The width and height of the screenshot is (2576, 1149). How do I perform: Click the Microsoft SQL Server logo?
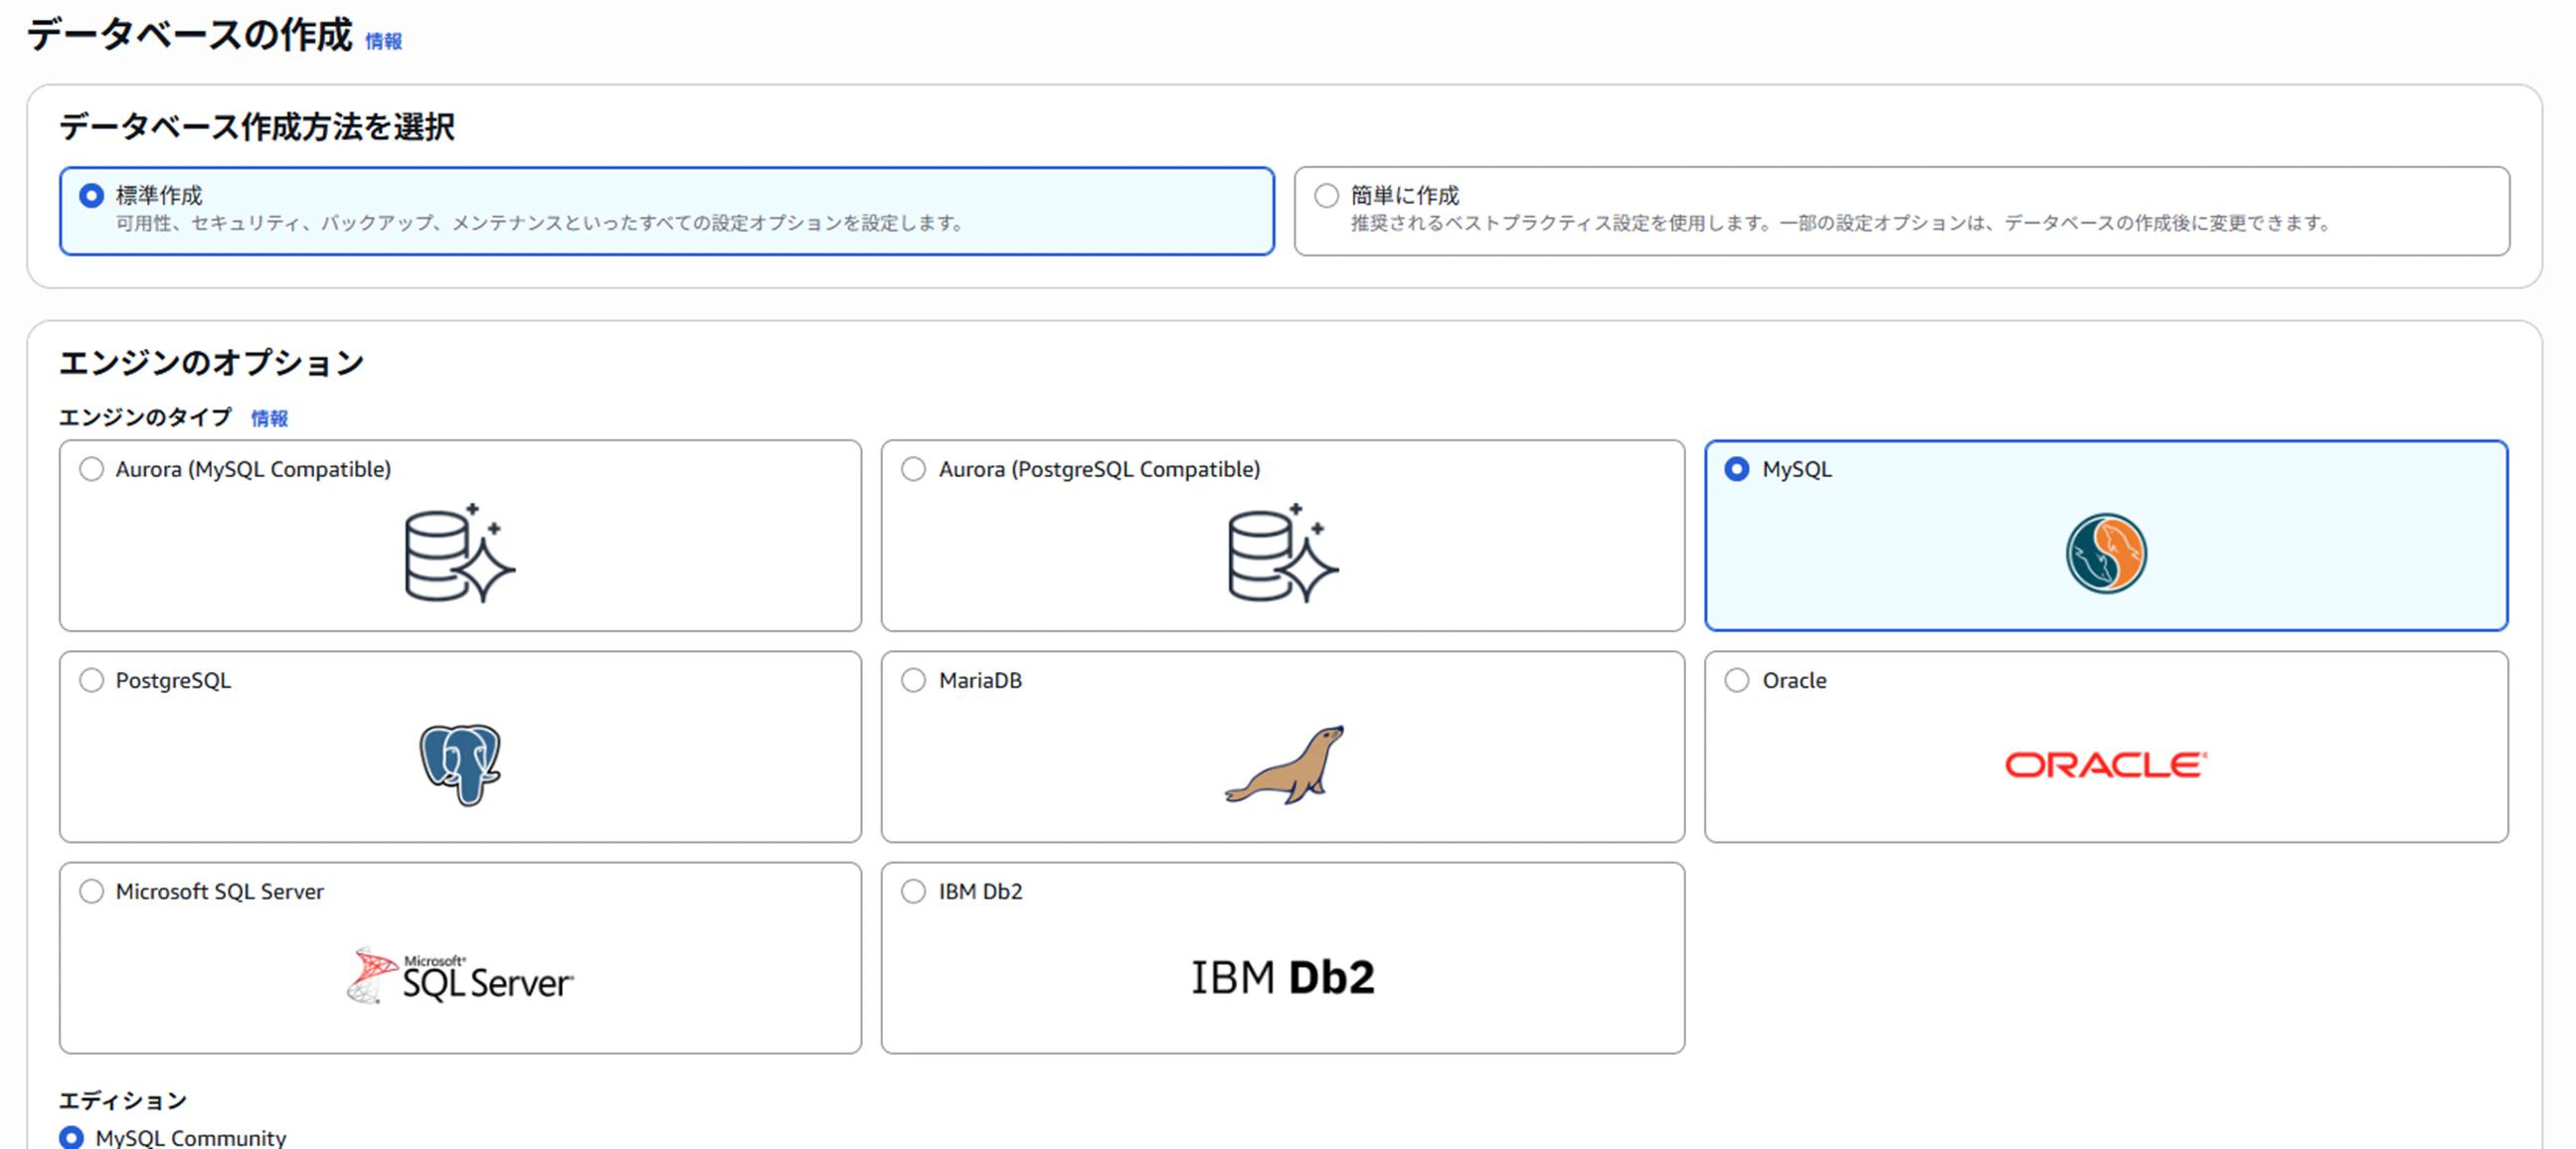click(460, 976)
